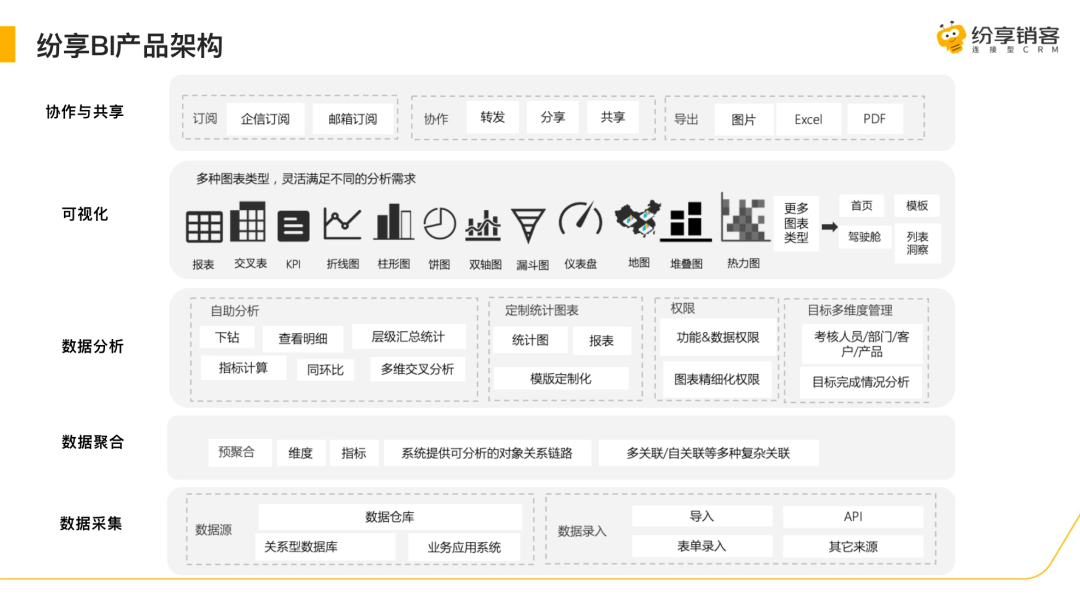The height and width of the screenshot is (607, 1080).
Task: Click the arrow next to 更多图表类型
Action: (x=829, y=226)
